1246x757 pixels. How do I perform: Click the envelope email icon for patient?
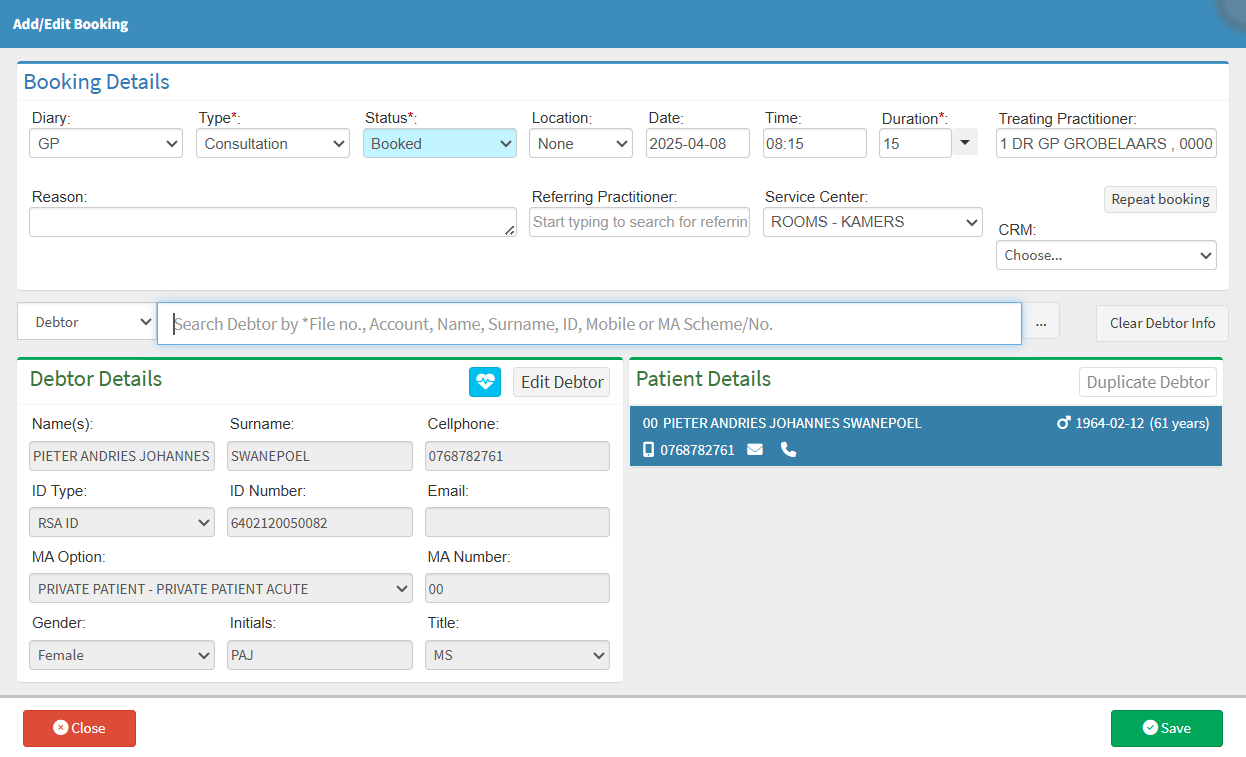click(x=755, y=450)
